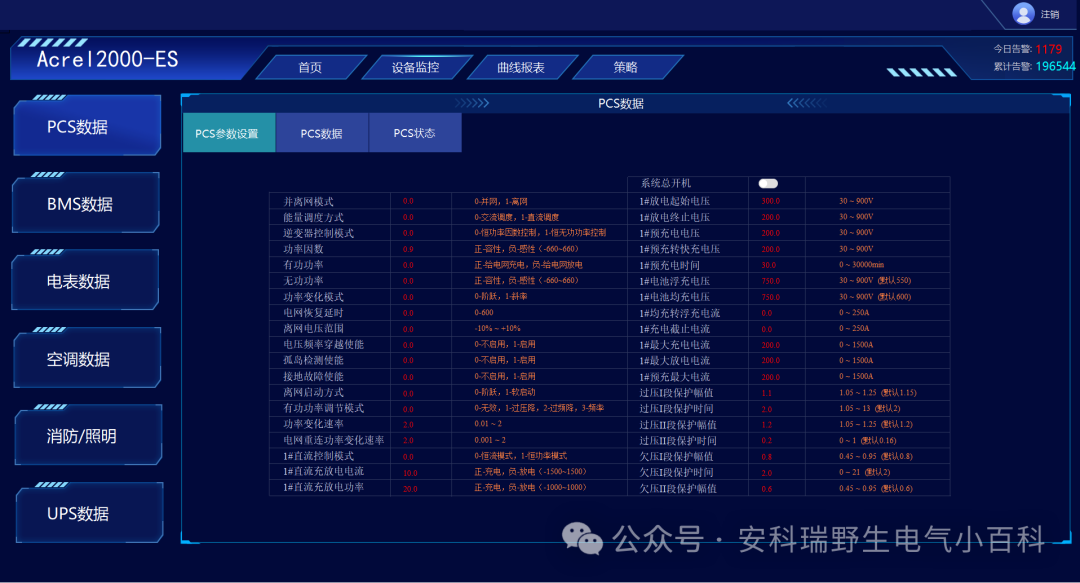Viewport: 1080px width, 583px height.
Task: Edit the 1#最大充电电流 value 200.0
Action: coord(770,345)
